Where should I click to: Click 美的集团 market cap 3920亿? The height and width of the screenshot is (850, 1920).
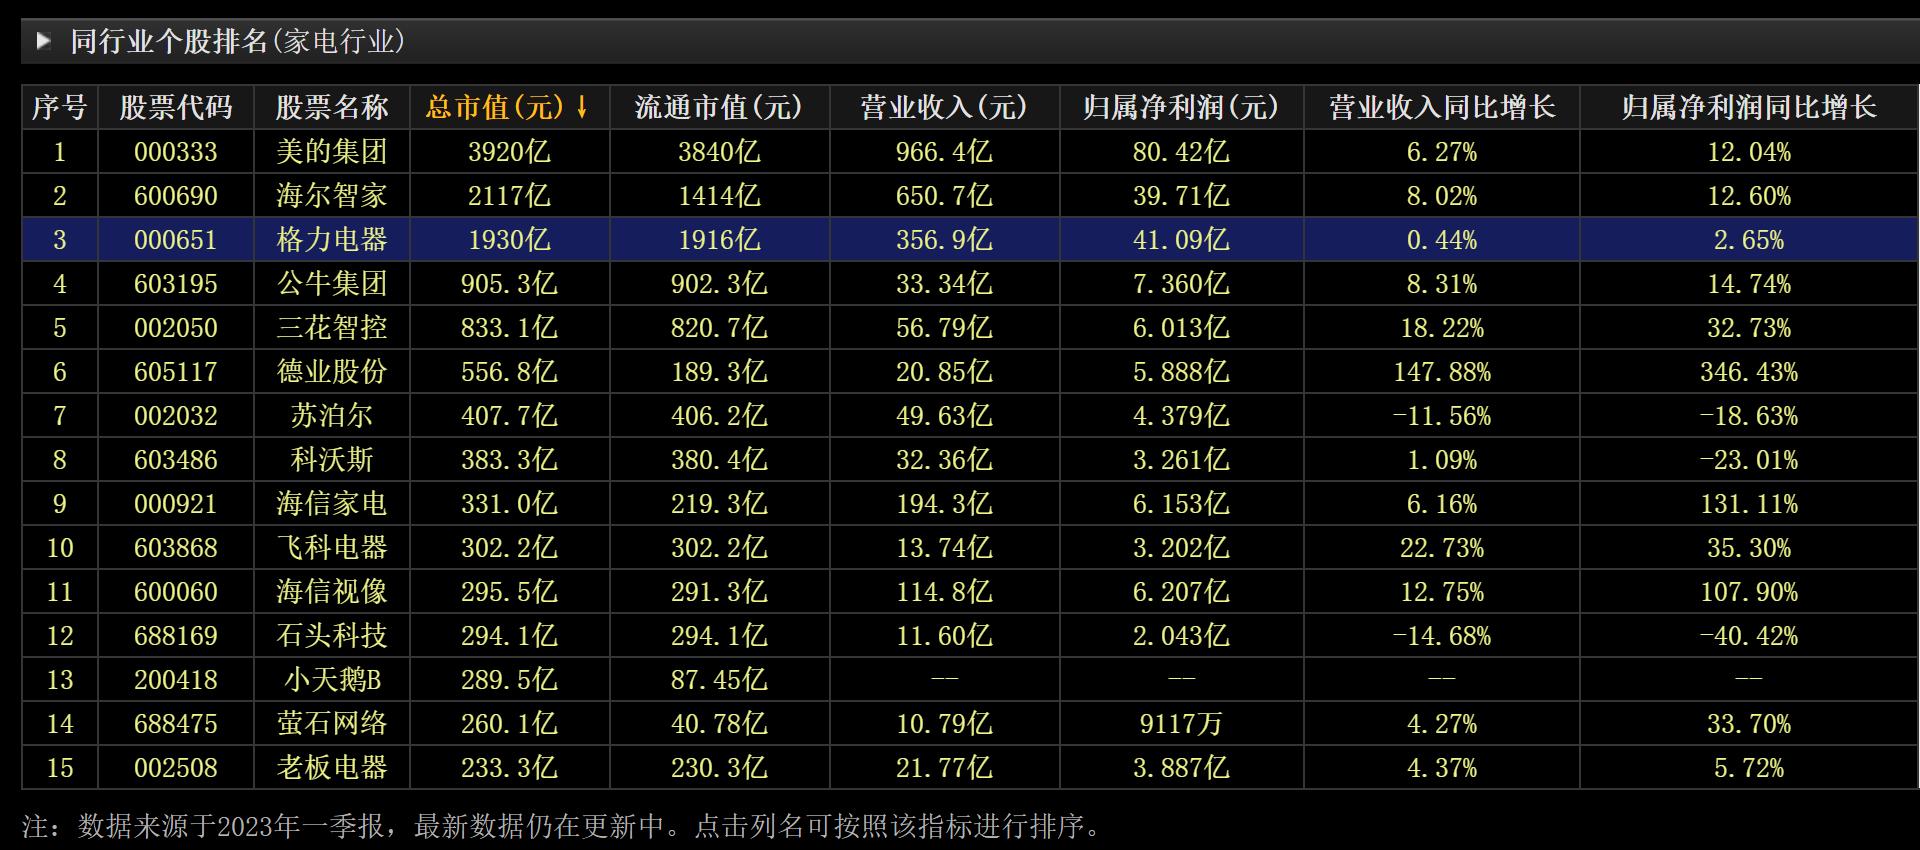[509, 152]
